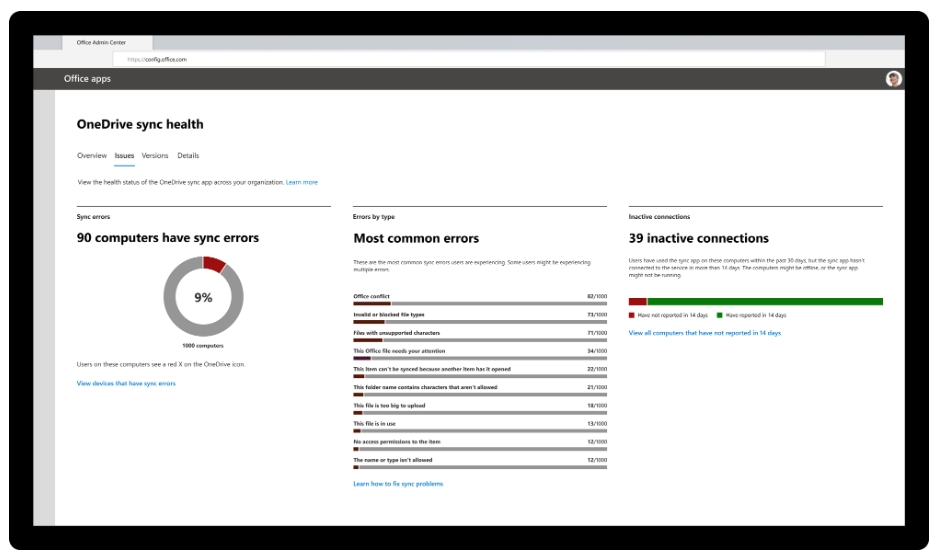The height and width of the screenshot is (553, 937).
Task: Click the Learn more link
Action: (302, 182)
